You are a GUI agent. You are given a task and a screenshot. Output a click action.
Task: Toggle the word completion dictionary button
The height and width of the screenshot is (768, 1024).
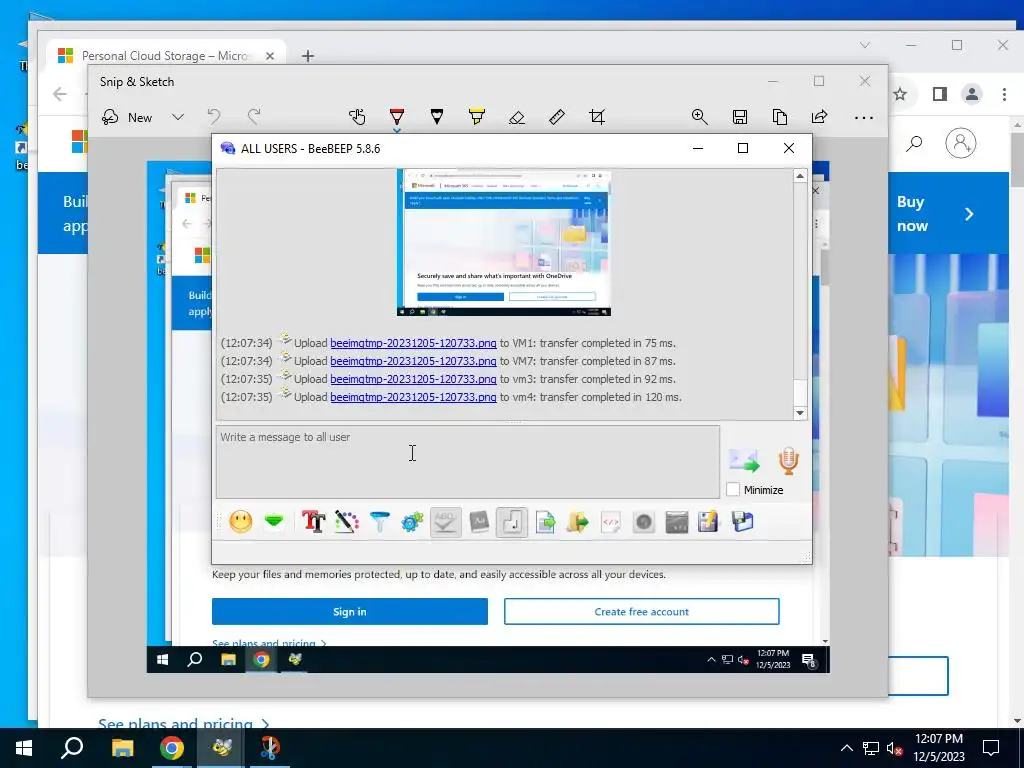(x=479, y=522)
